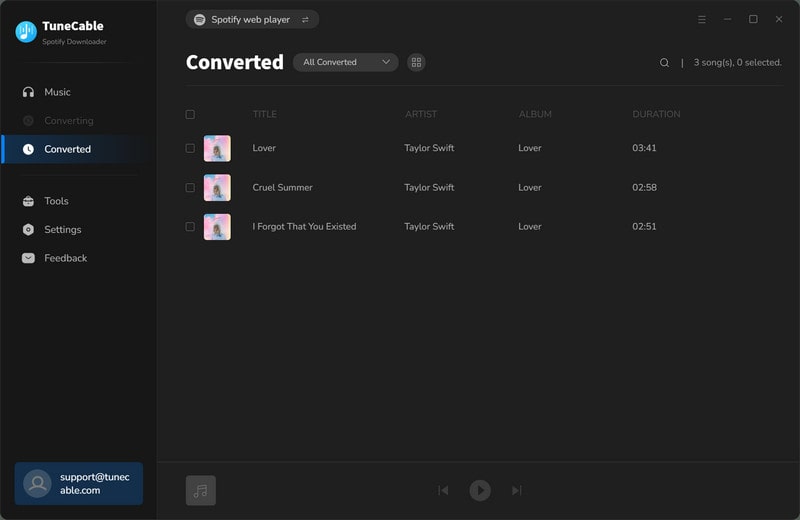800x520 pixels.
Task: Expand the All Converted dropdown
Action: coord(345,62)
